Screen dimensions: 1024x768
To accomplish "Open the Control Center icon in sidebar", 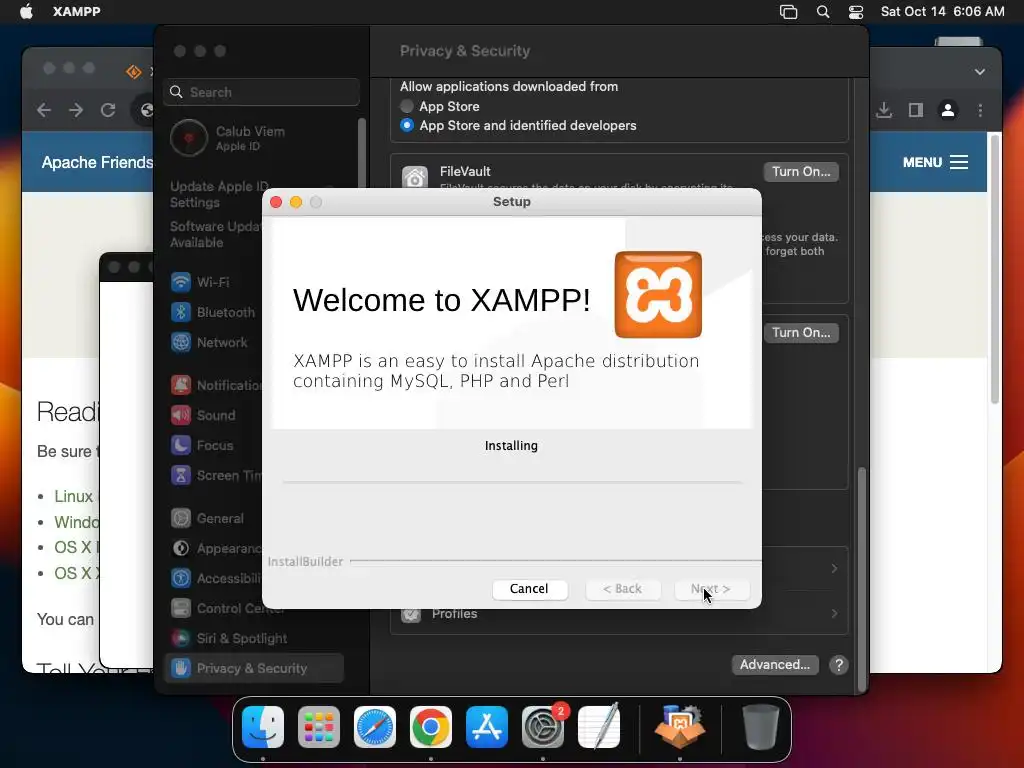I will point(181,609).
